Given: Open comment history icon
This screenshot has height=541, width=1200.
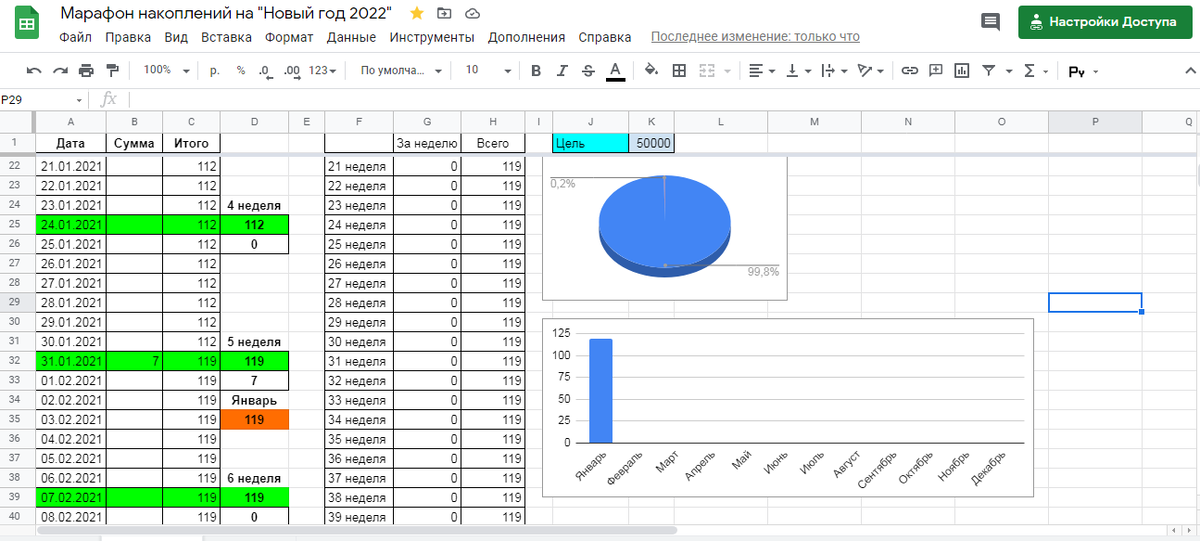Looking at the screenshot, I should [x=990, y=21].
